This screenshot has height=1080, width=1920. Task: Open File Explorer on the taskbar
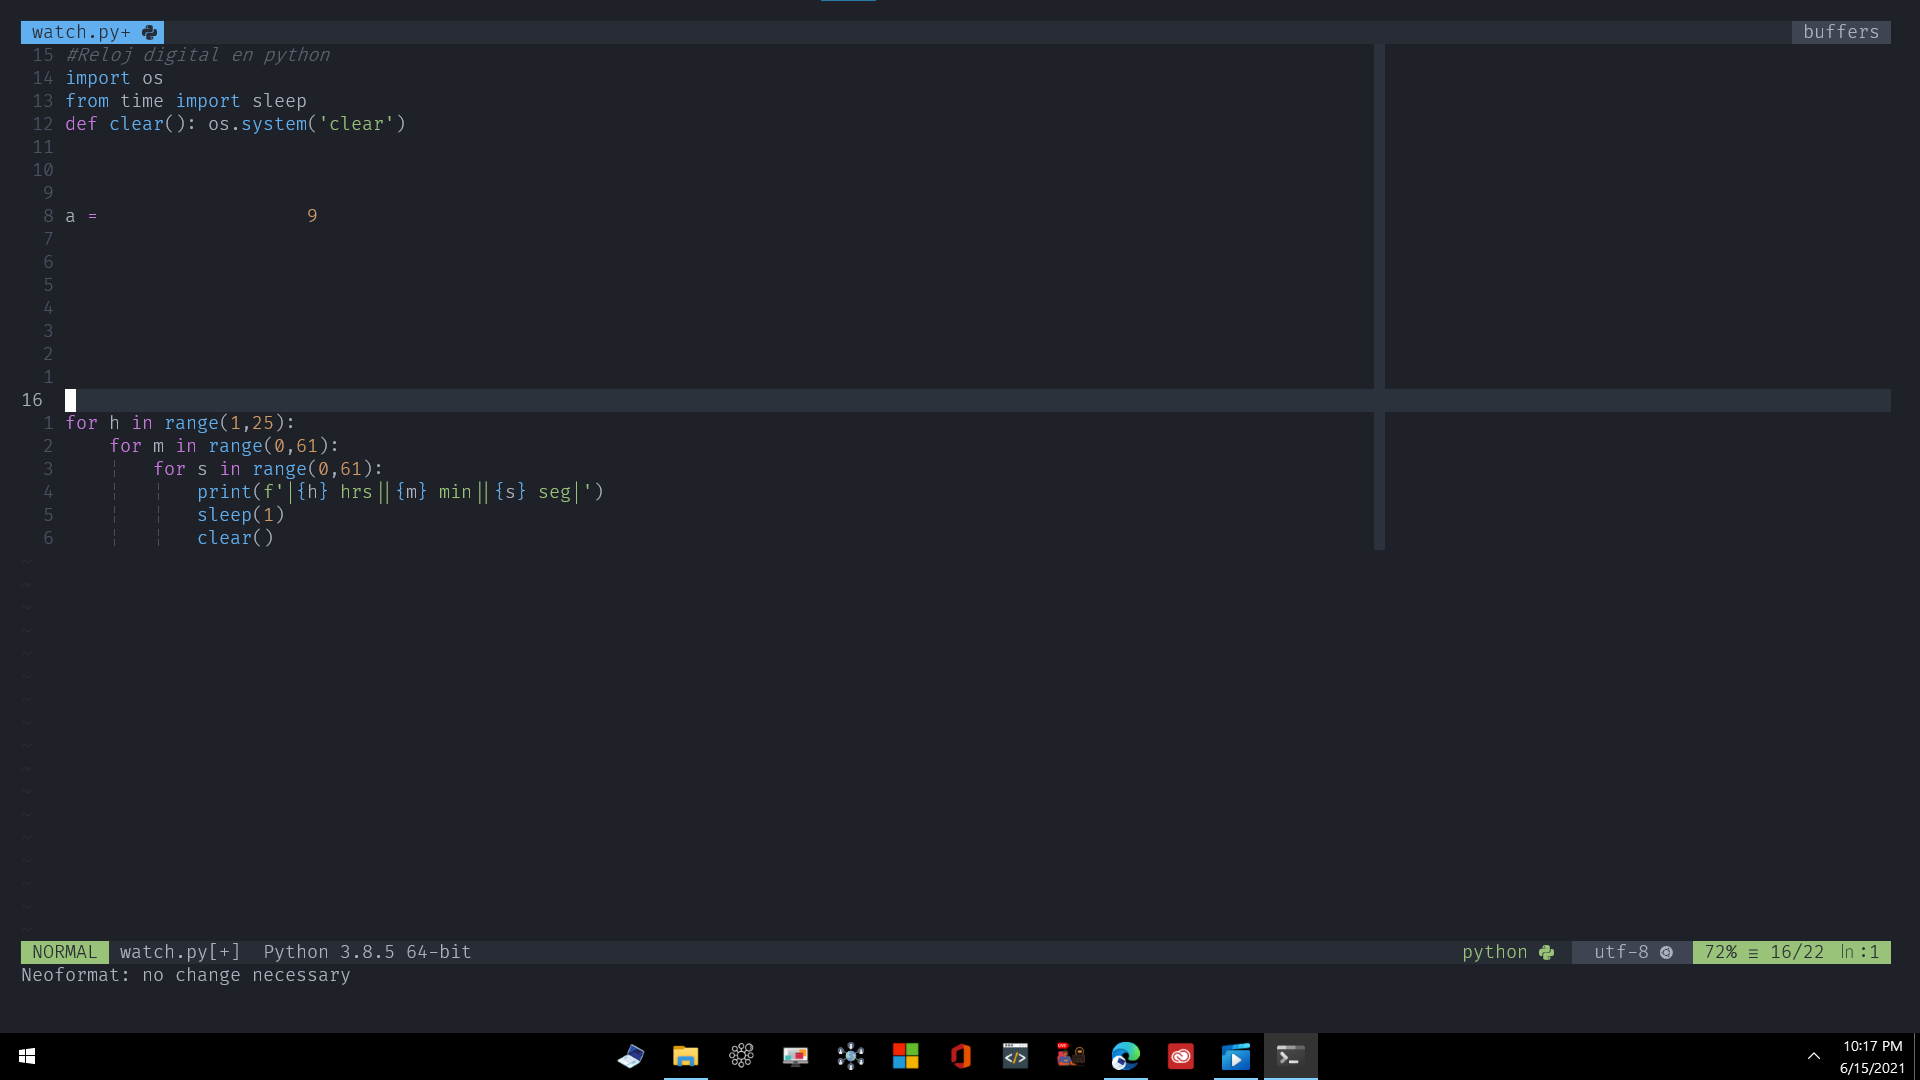pyautogui.click(x=685, y=1056)
